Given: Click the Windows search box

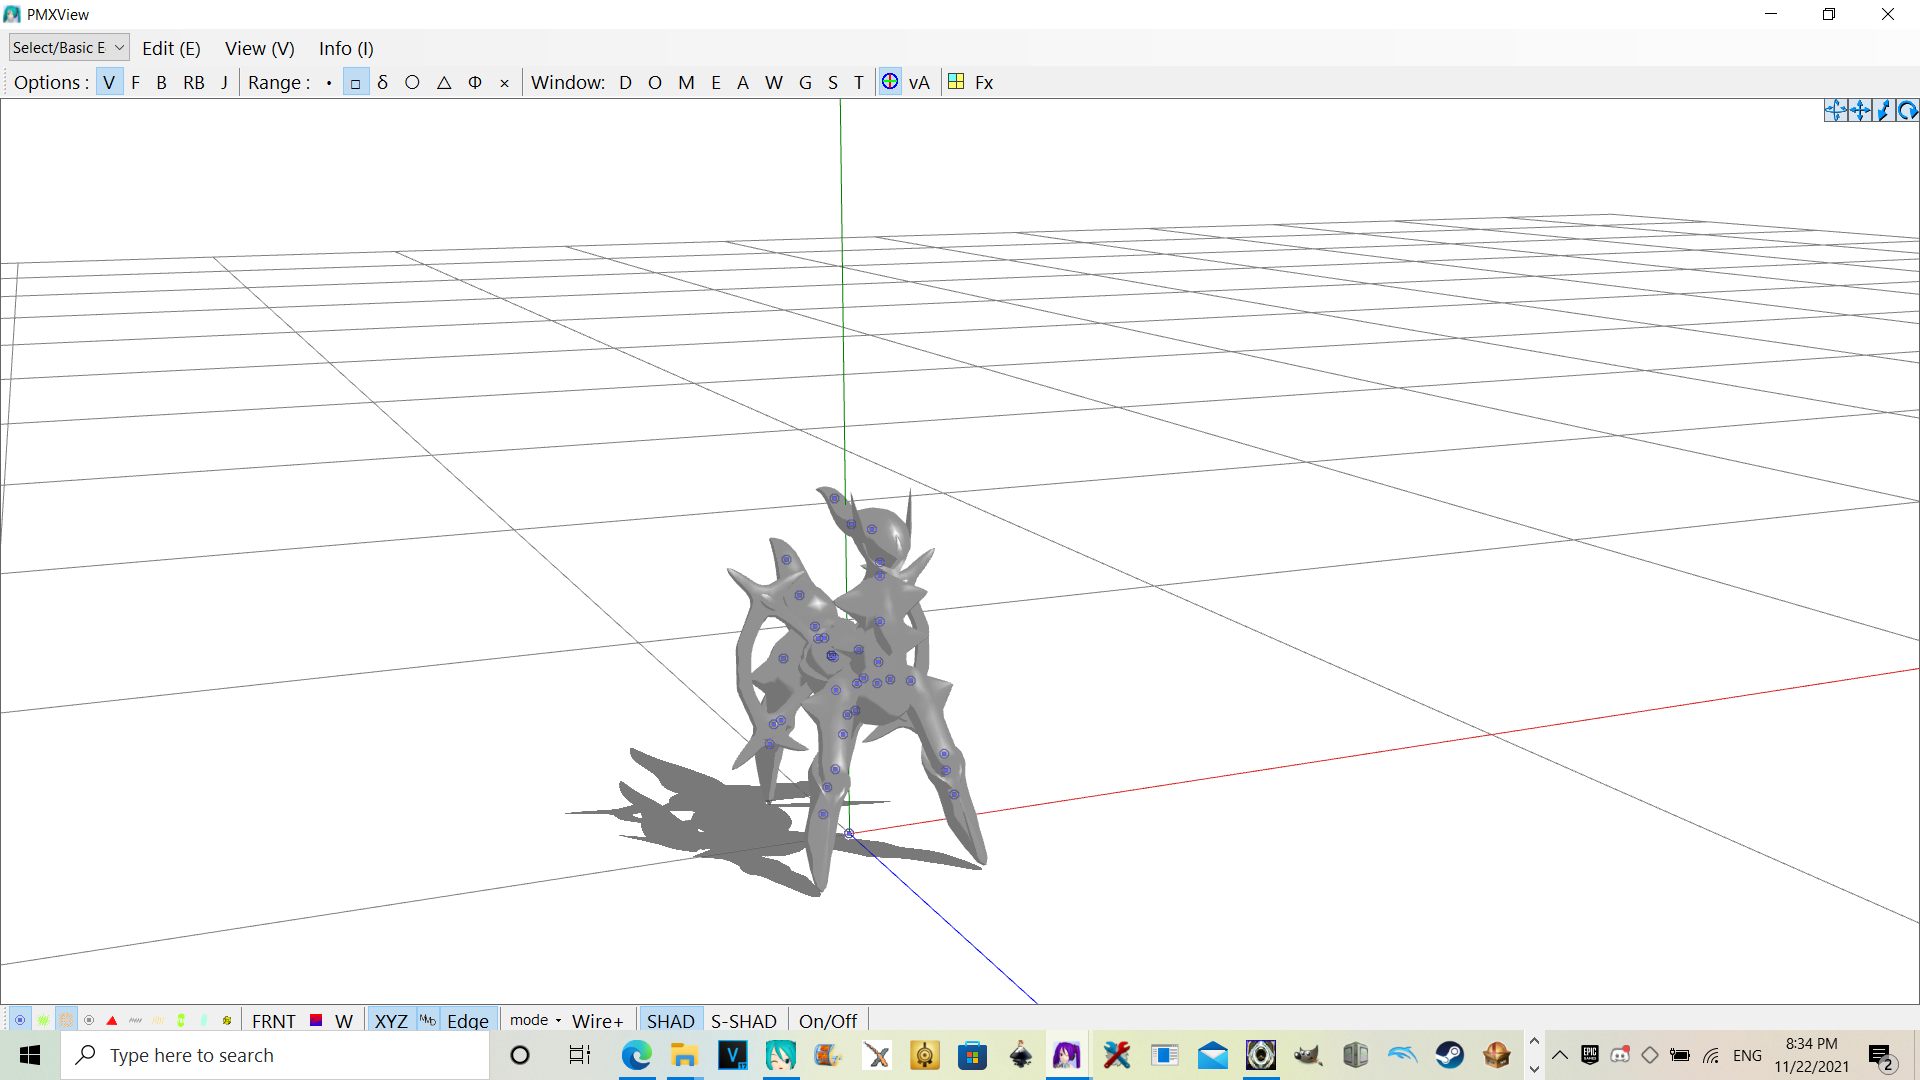Looking at the screenshot, I should [x=275, y=1055].
